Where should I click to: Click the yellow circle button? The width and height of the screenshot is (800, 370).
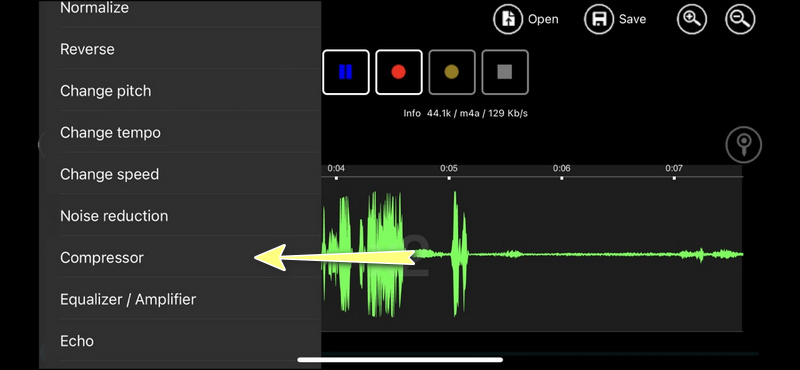[x=452, y=72]
